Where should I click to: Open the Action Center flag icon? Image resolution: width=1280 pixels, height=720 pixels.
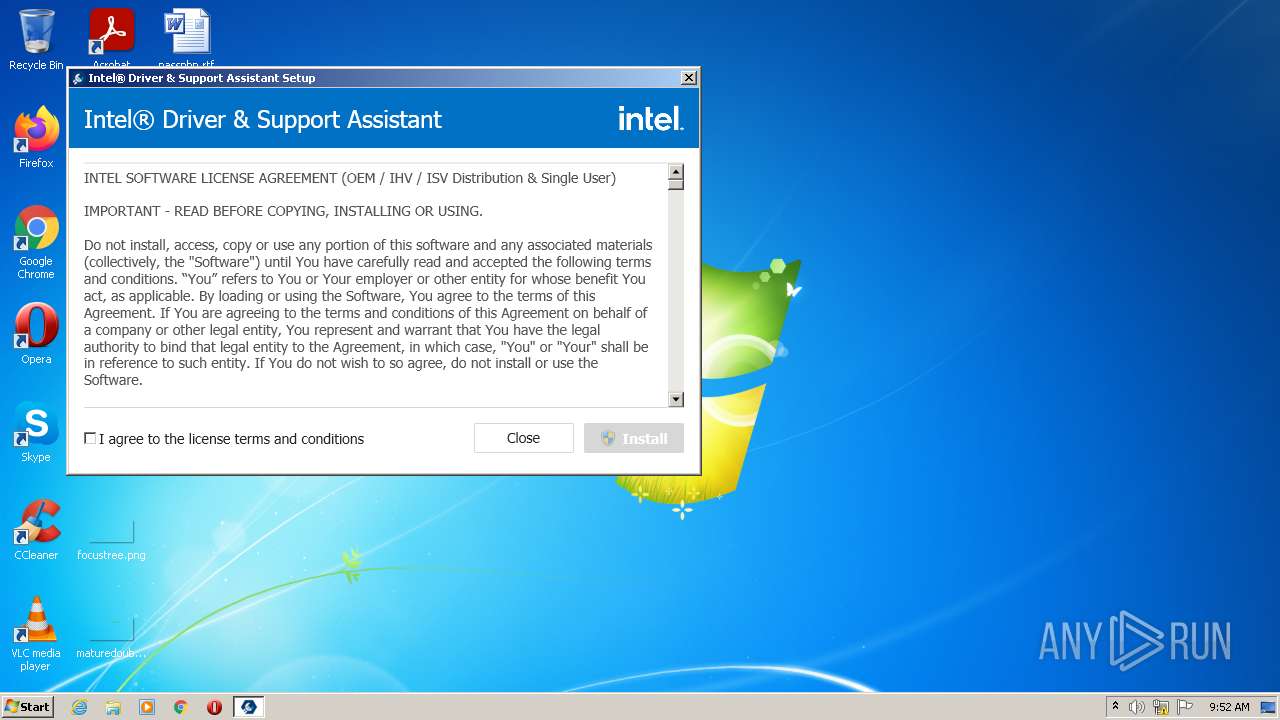(1185, 707)
